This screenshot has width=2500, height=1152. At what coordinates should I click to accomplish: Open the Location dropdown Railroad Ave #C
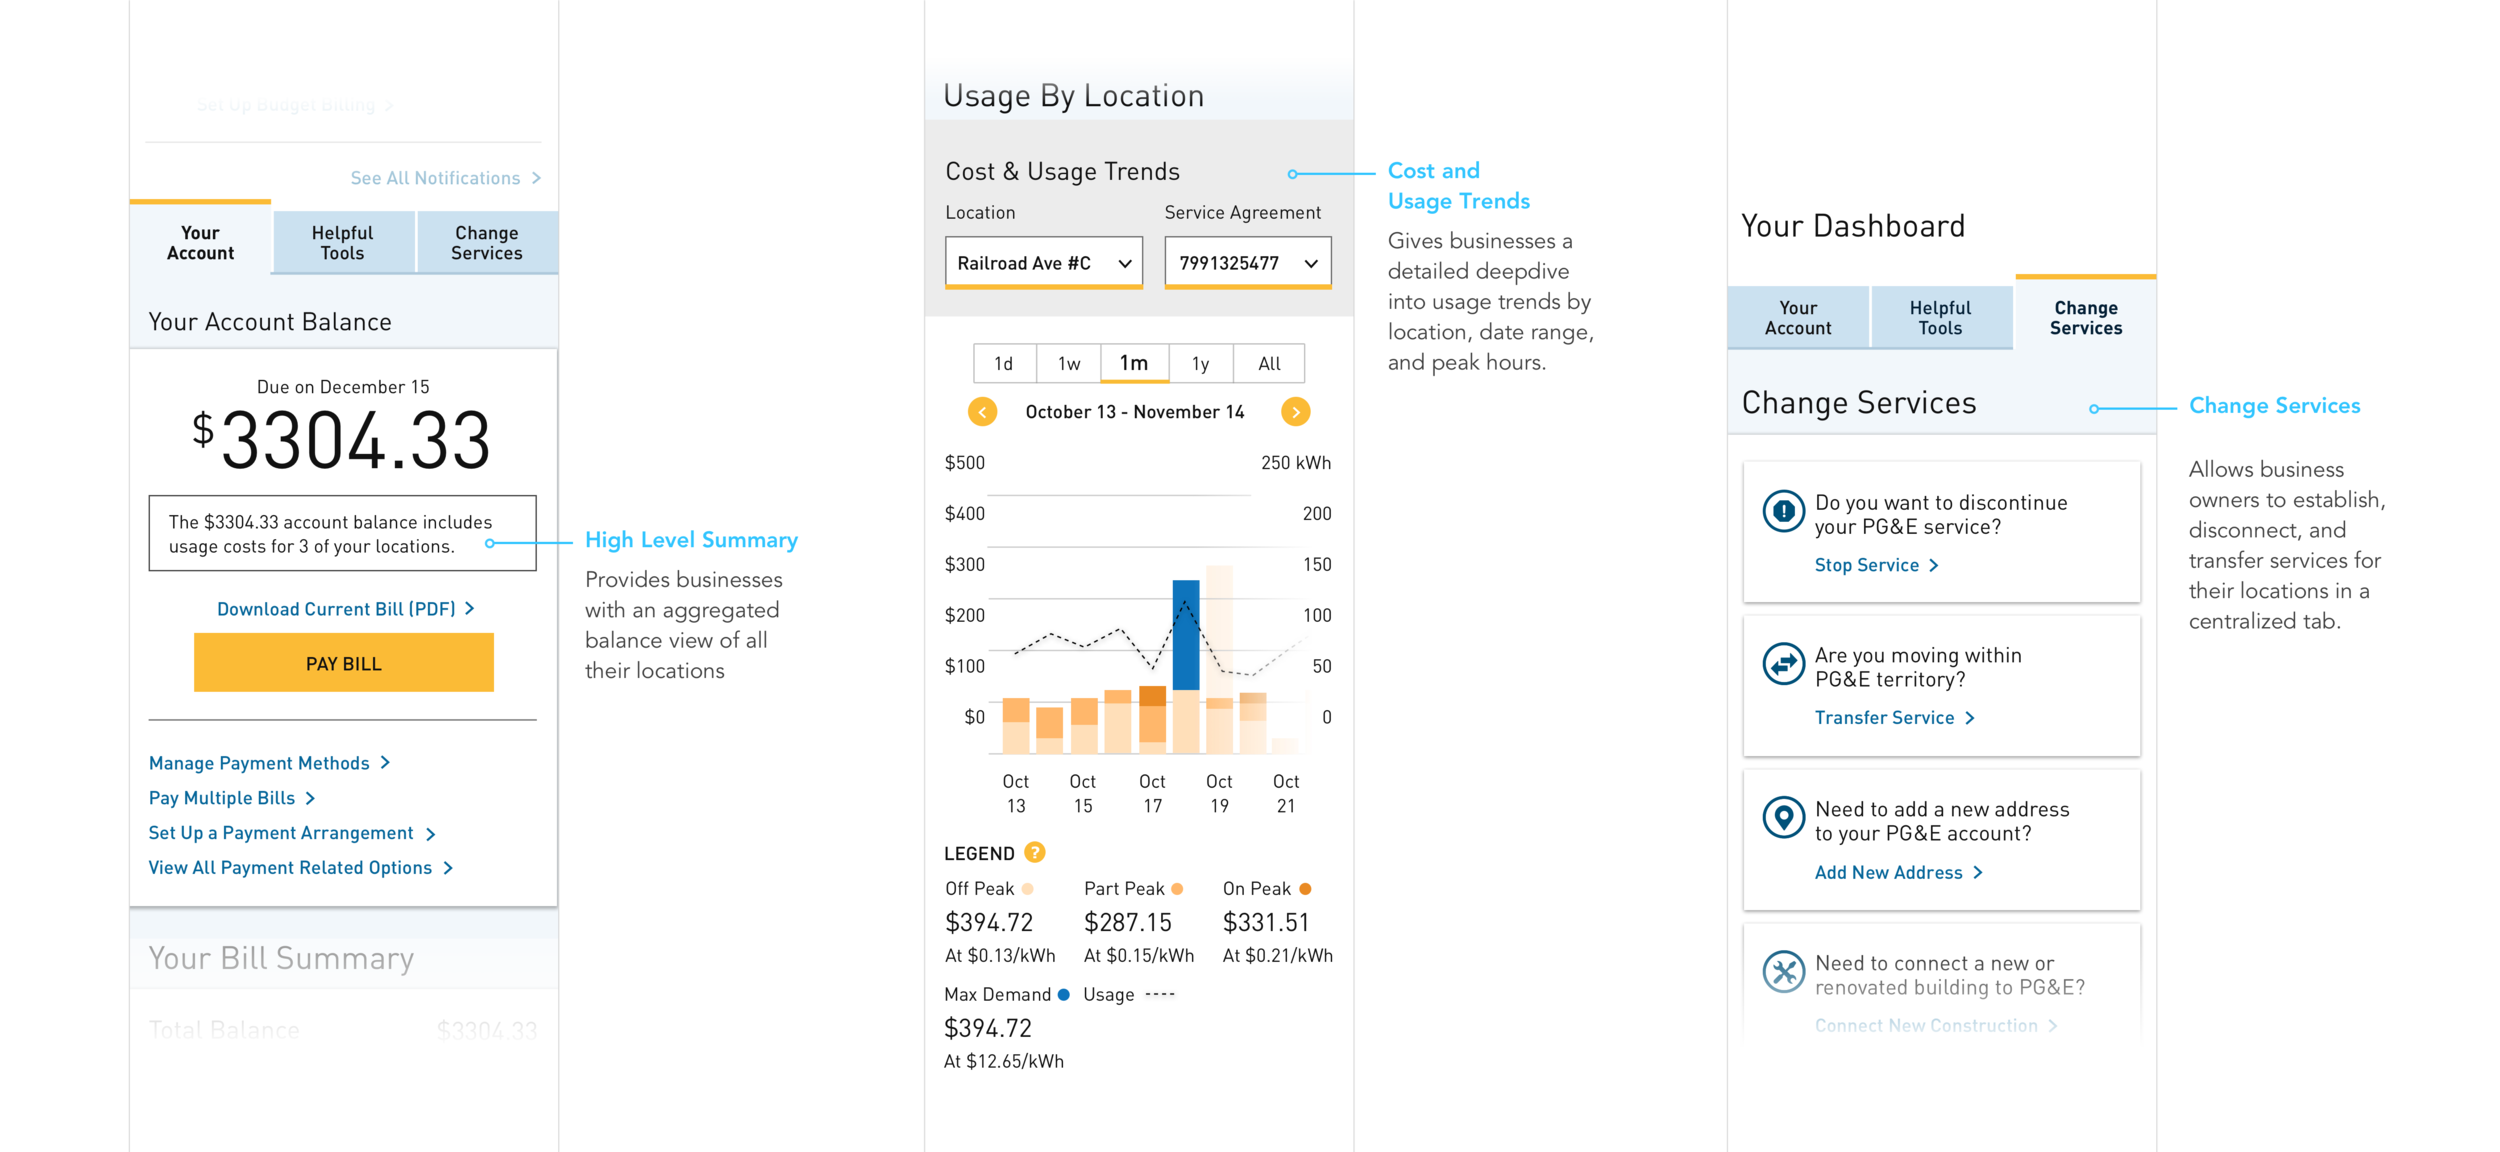[1043, 263]
